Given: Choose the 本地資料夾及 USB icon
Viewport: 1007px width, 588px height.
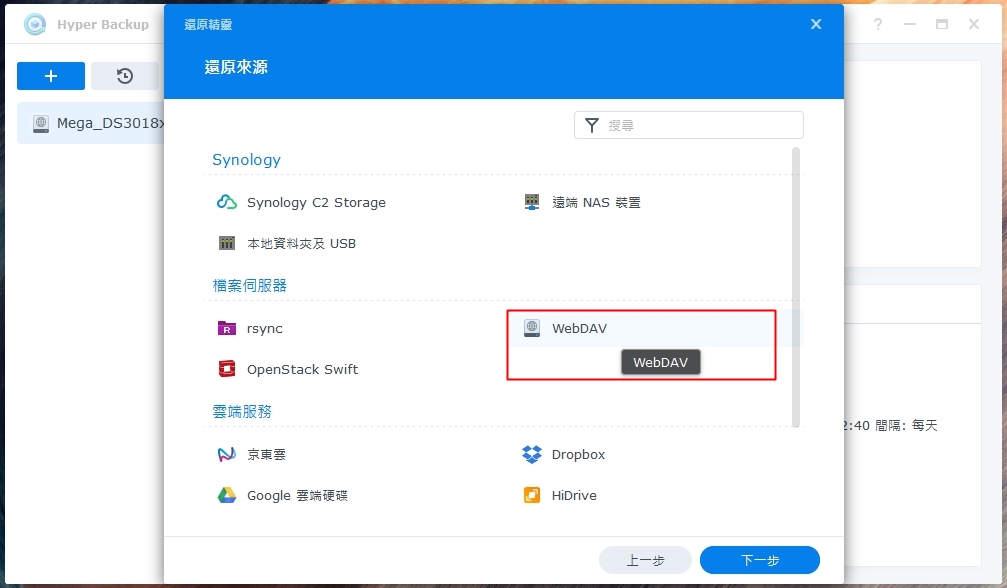Looking at the screenshot, I should (227, 243).
